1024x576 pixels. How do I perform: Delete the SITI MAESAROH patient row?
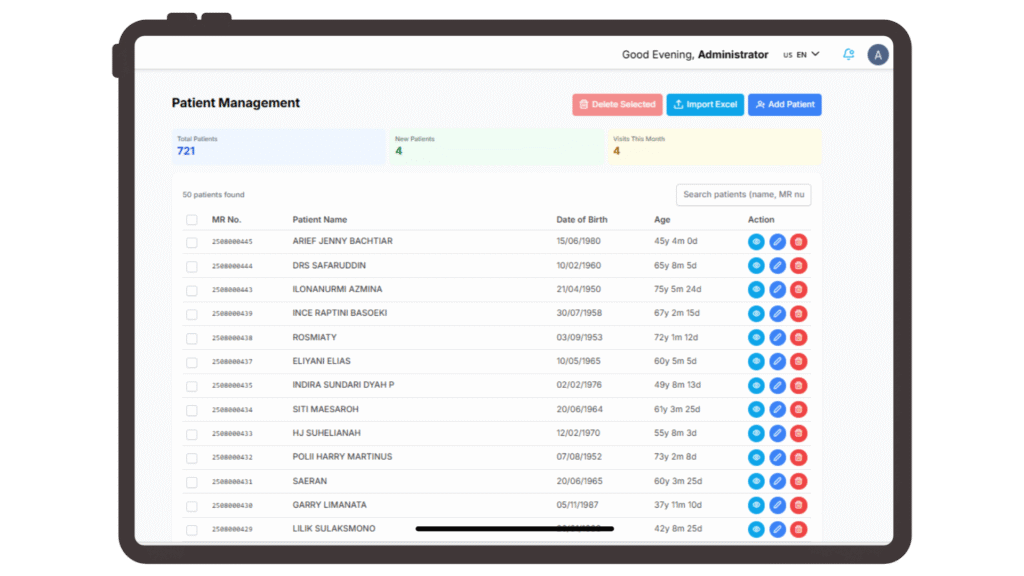(x=798, y=409)
